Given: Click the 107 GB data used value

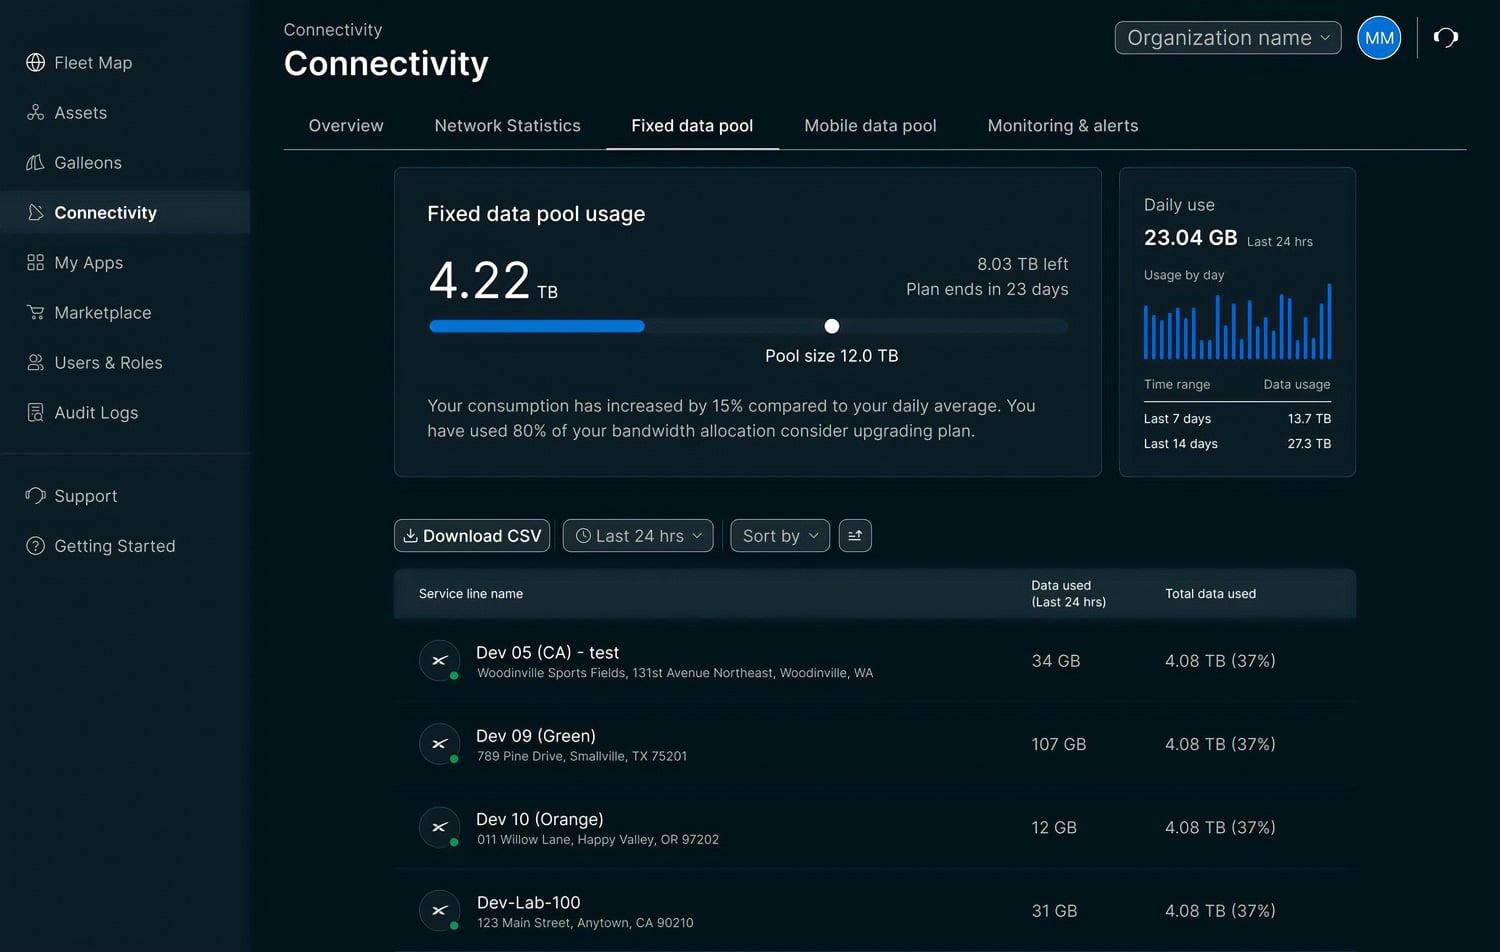Looking at the screenshot, I should pos(1059,744).
